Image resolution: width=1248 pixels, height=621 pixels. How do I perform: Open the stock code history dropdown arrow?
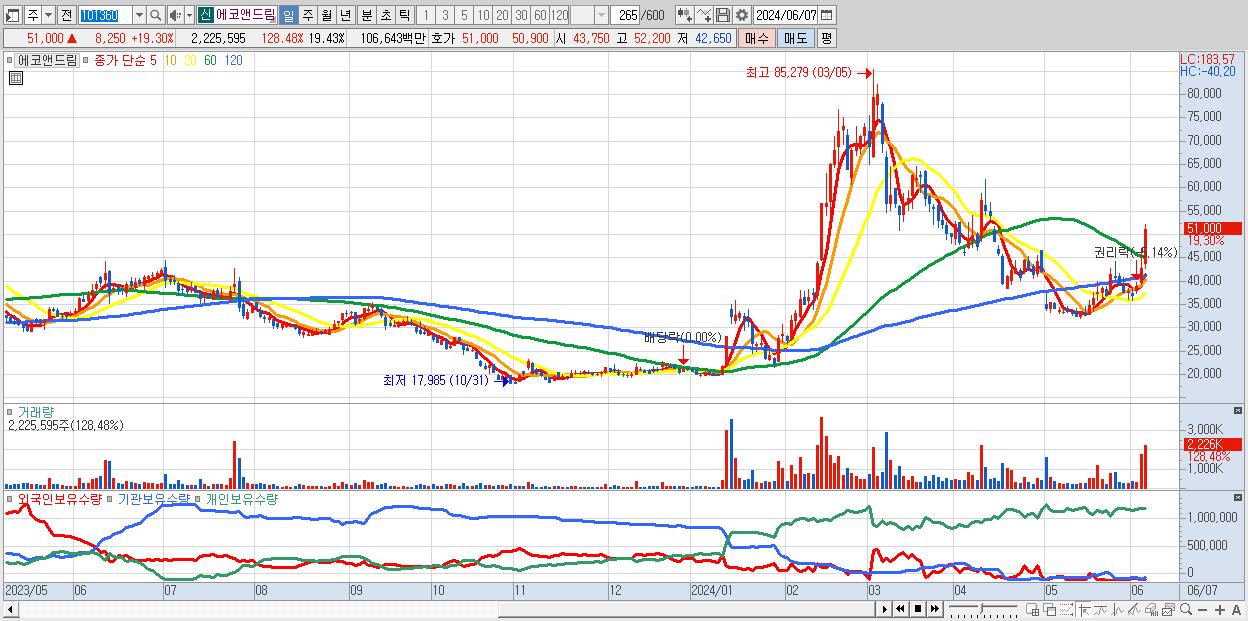(140, 15)
